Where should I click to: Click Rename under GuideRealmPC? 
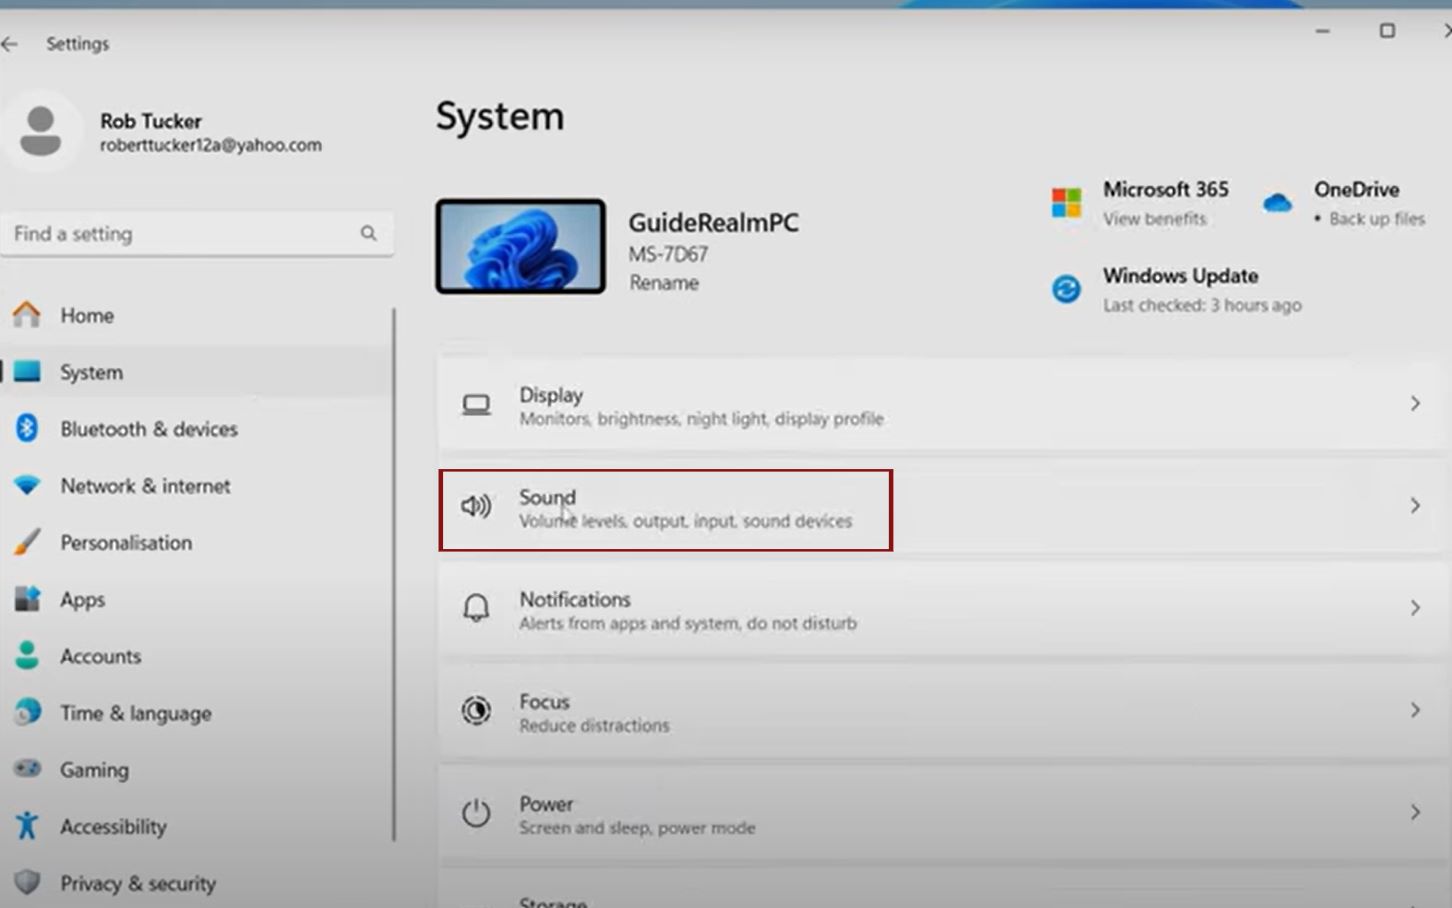pos(664,283)
